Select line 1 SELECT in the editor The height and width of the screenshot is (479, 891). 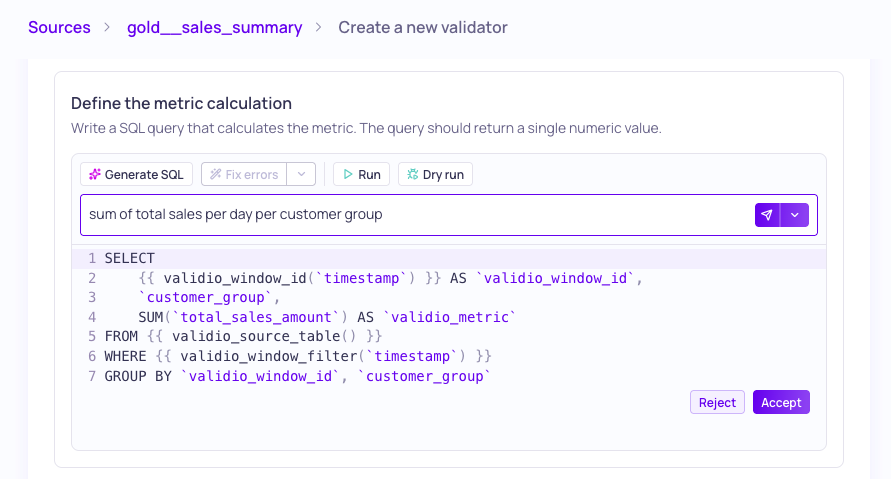130,259
